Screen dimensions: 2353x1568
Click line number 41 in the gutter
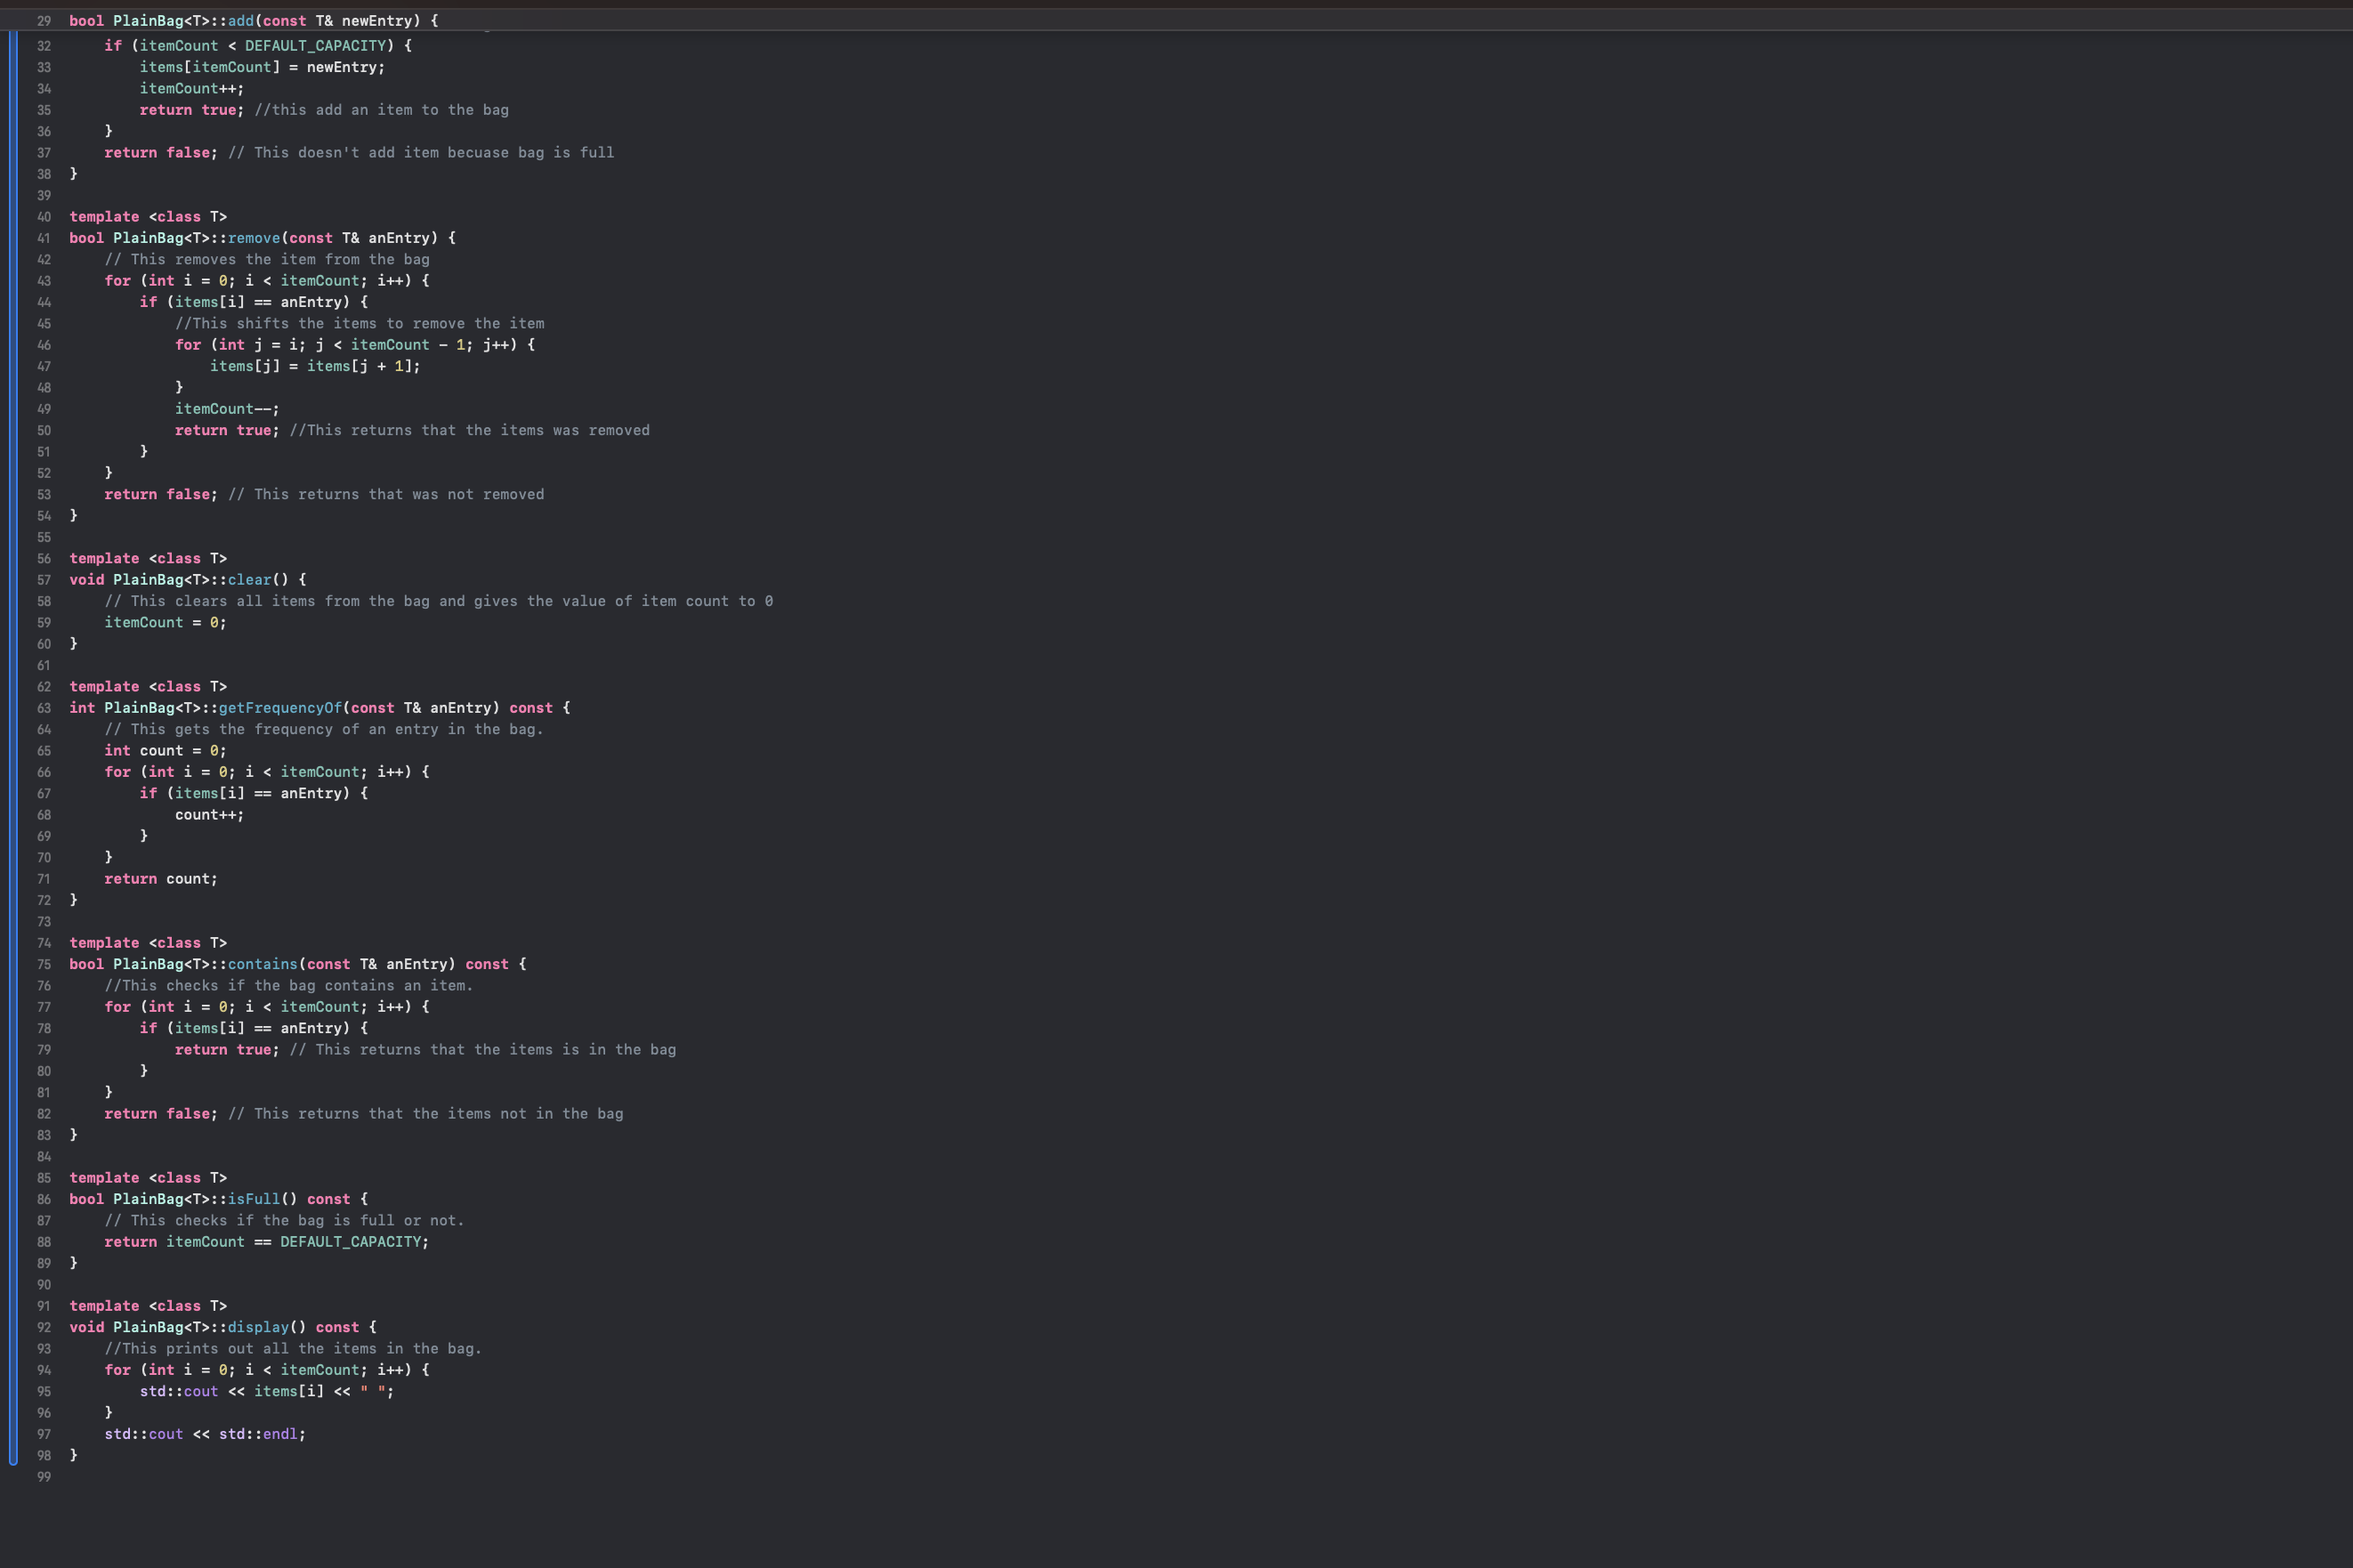click(x=43, y=238)
